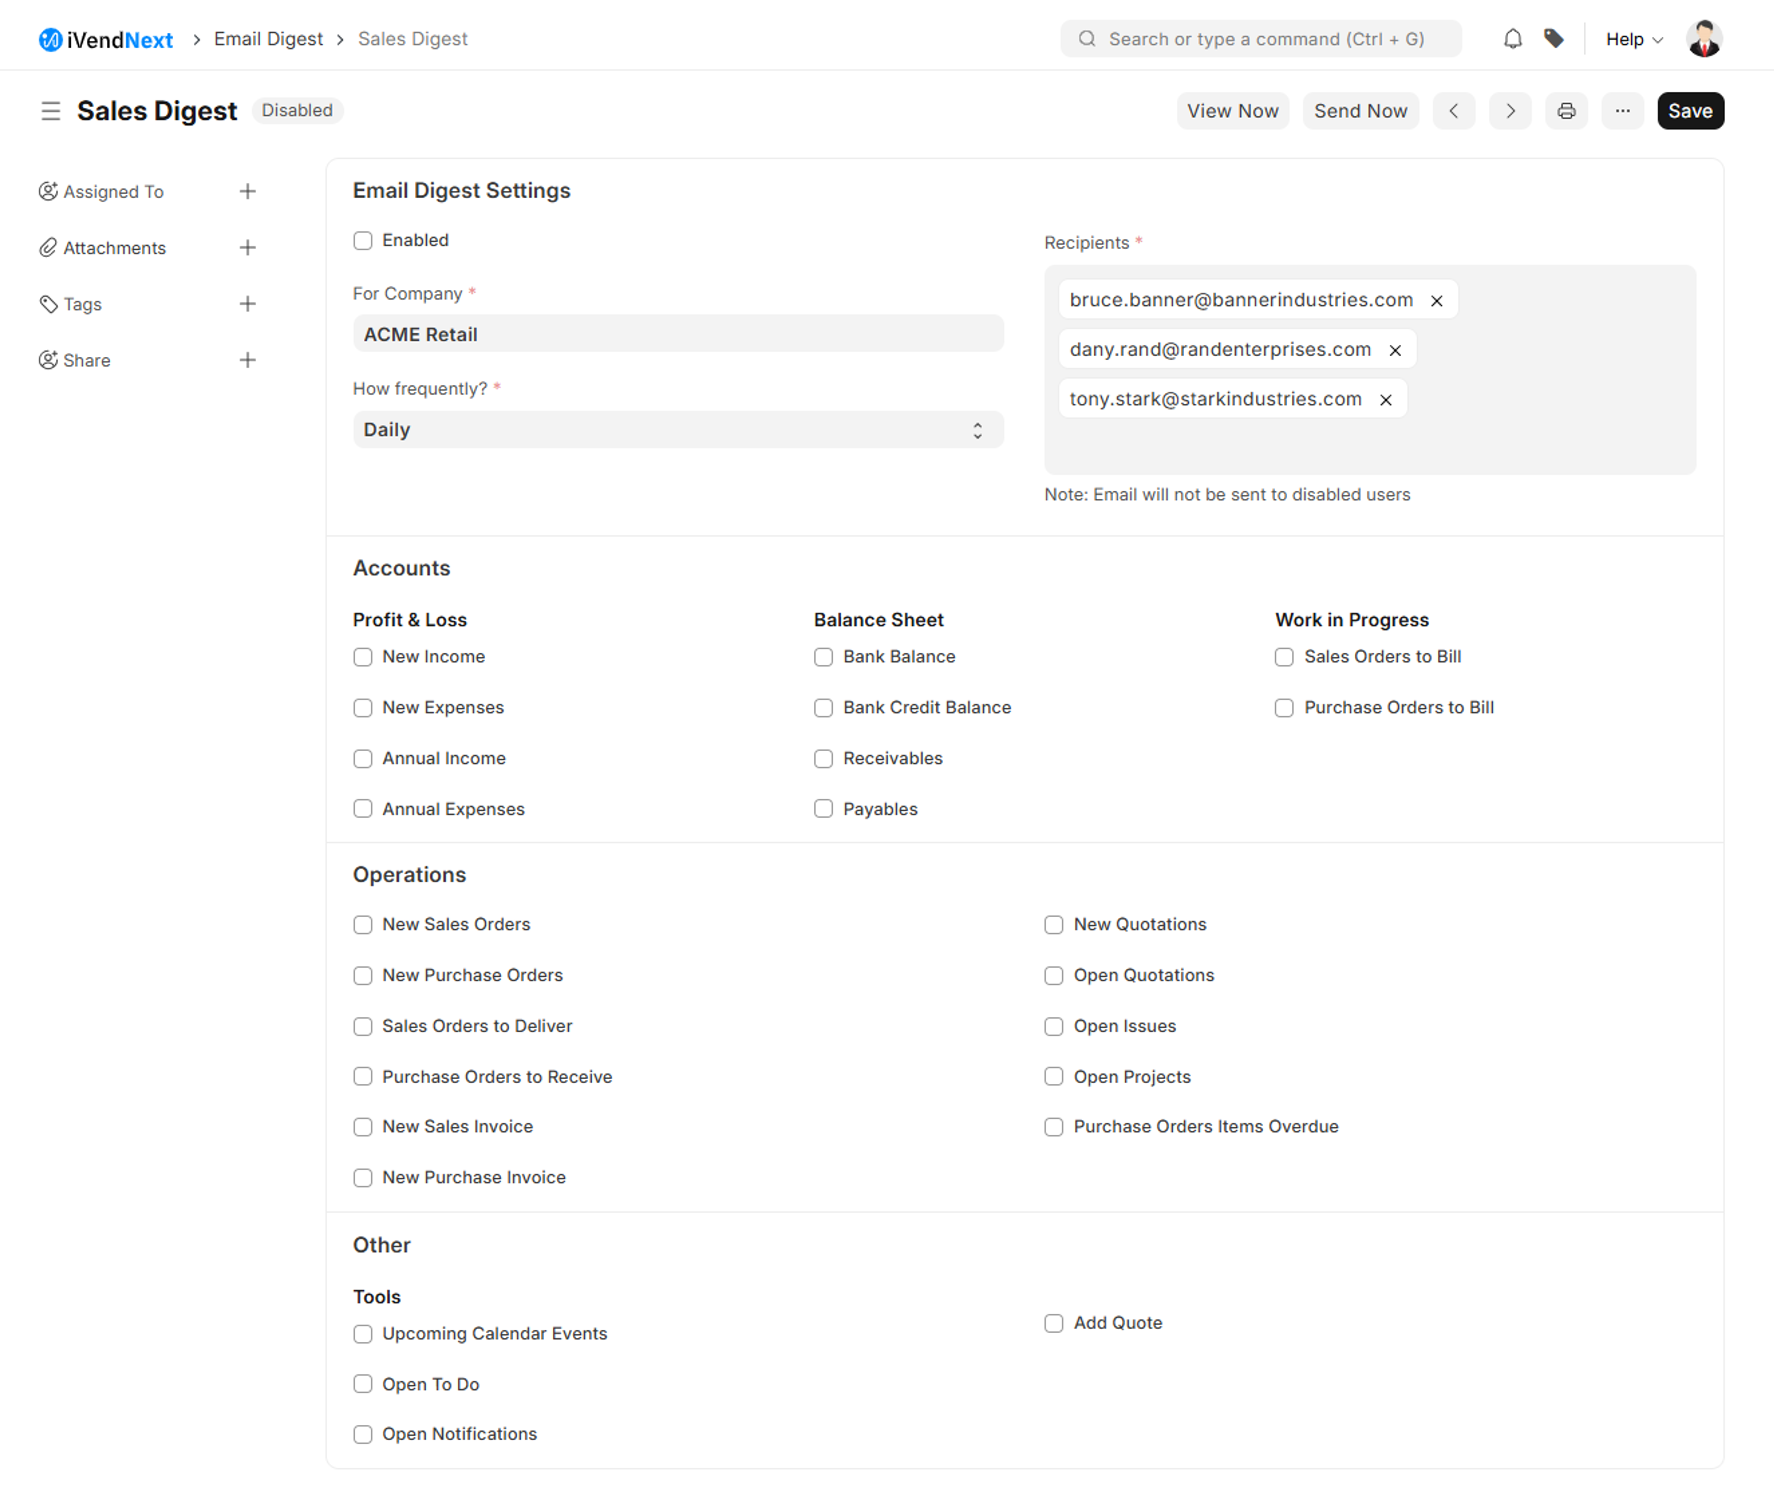Click the Send Now button
The width and height of the screenshot is (1774, 1510).
pos(1360,111)
